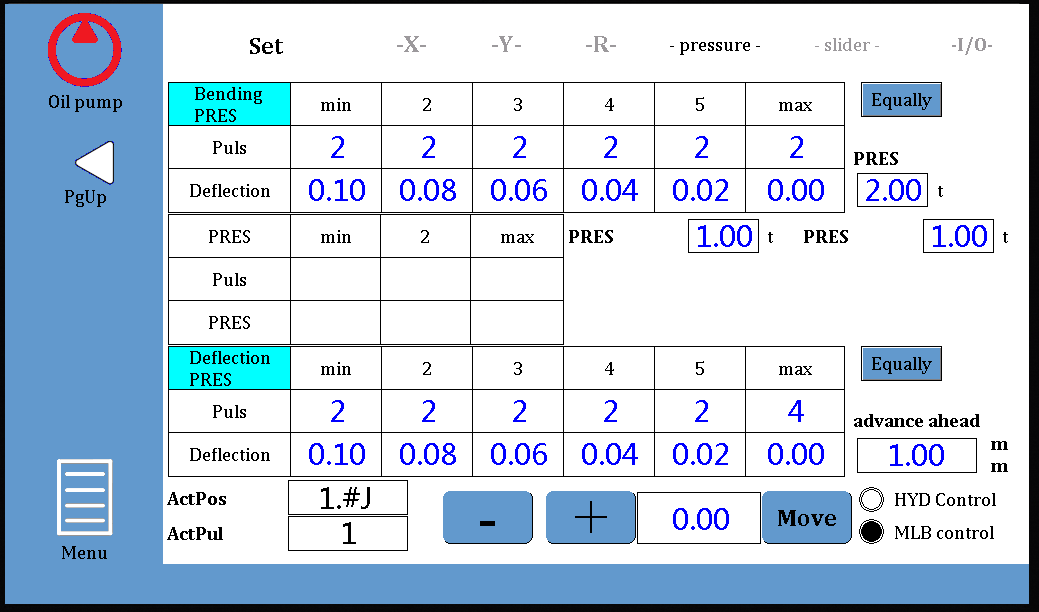Toggle the Oil pump power icon
The height and width of the screenshot is (612, 1039).
[x=84, y=49]
